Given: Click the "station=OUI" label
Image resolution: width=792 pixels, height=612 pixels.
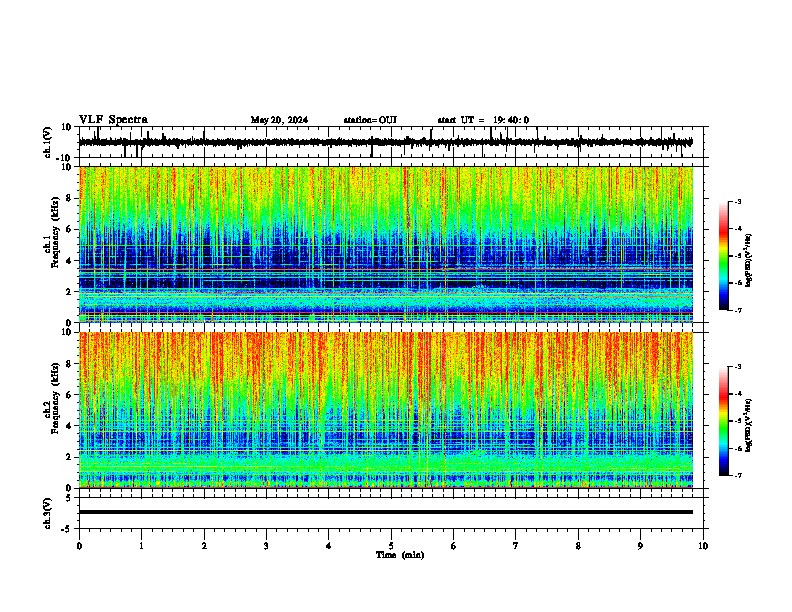Looking at the screenshot, I should click(370, 120).
